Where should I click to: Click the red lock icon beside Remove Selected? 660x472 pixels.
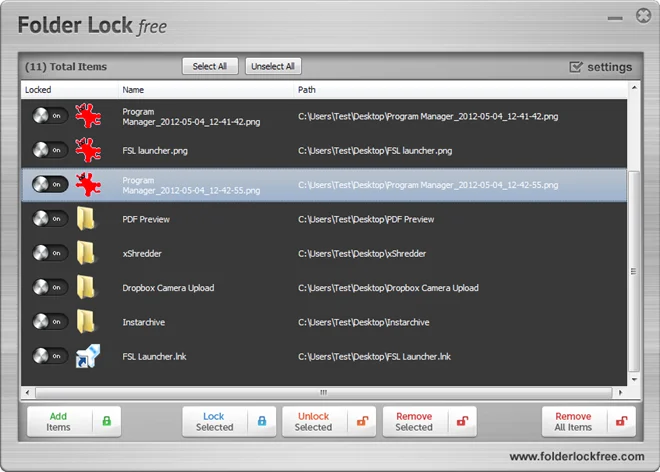tap(463, 421)
